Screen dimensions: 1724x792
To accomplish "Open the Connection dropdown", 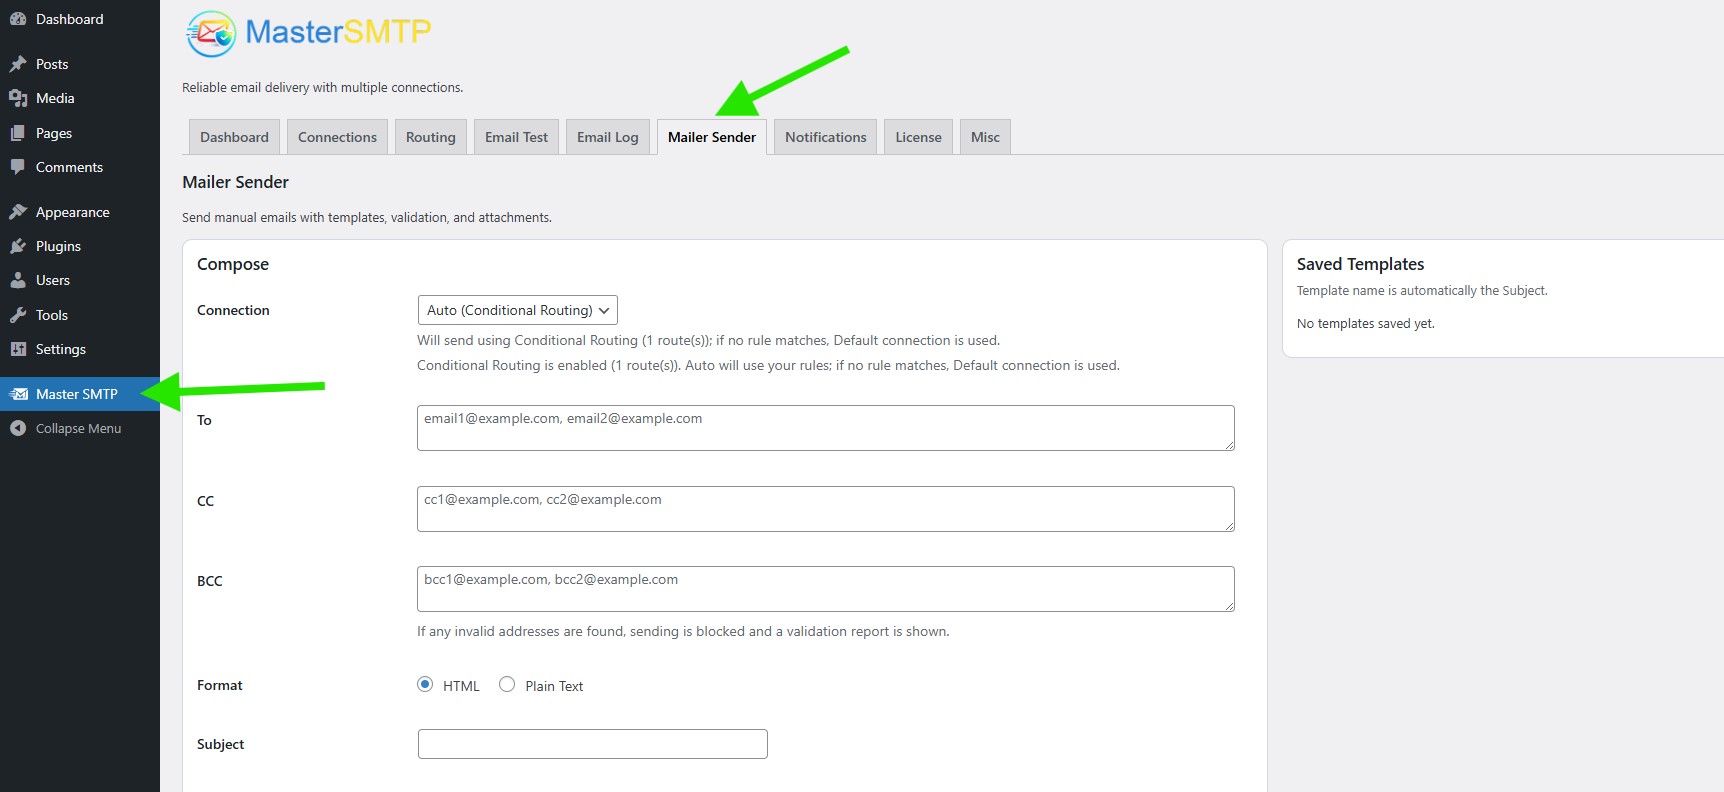I will [x=517, y=310].
